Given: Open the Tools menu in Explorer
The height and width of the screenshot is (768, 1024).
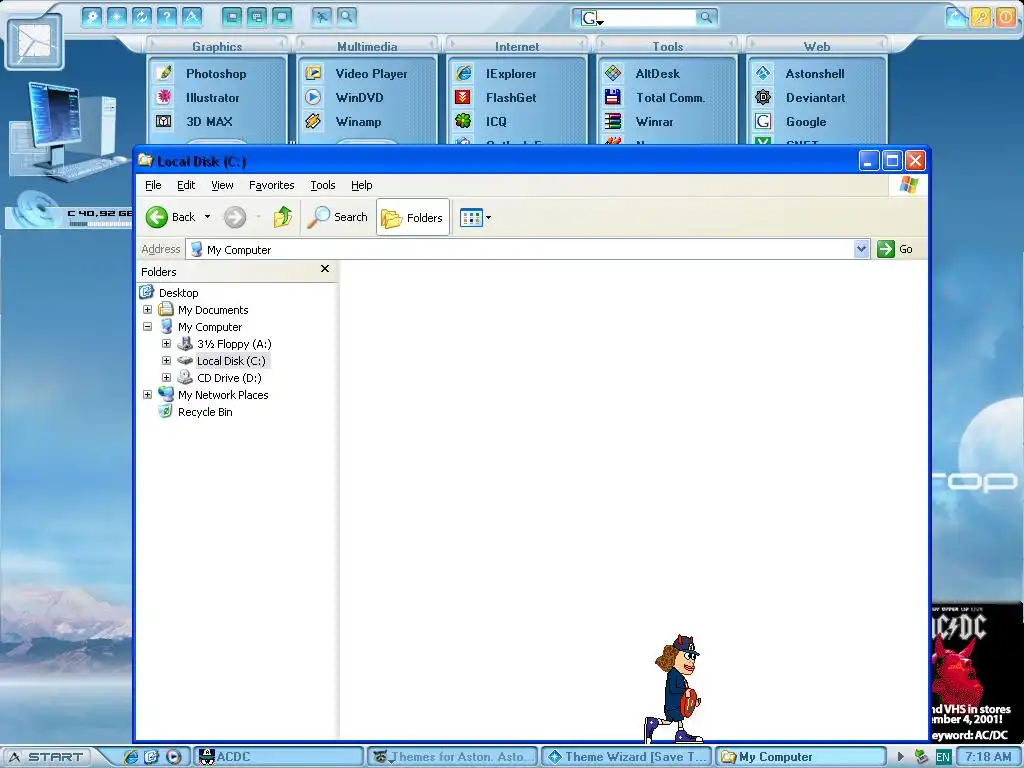Looking at the screenshot, I should 323,185.
